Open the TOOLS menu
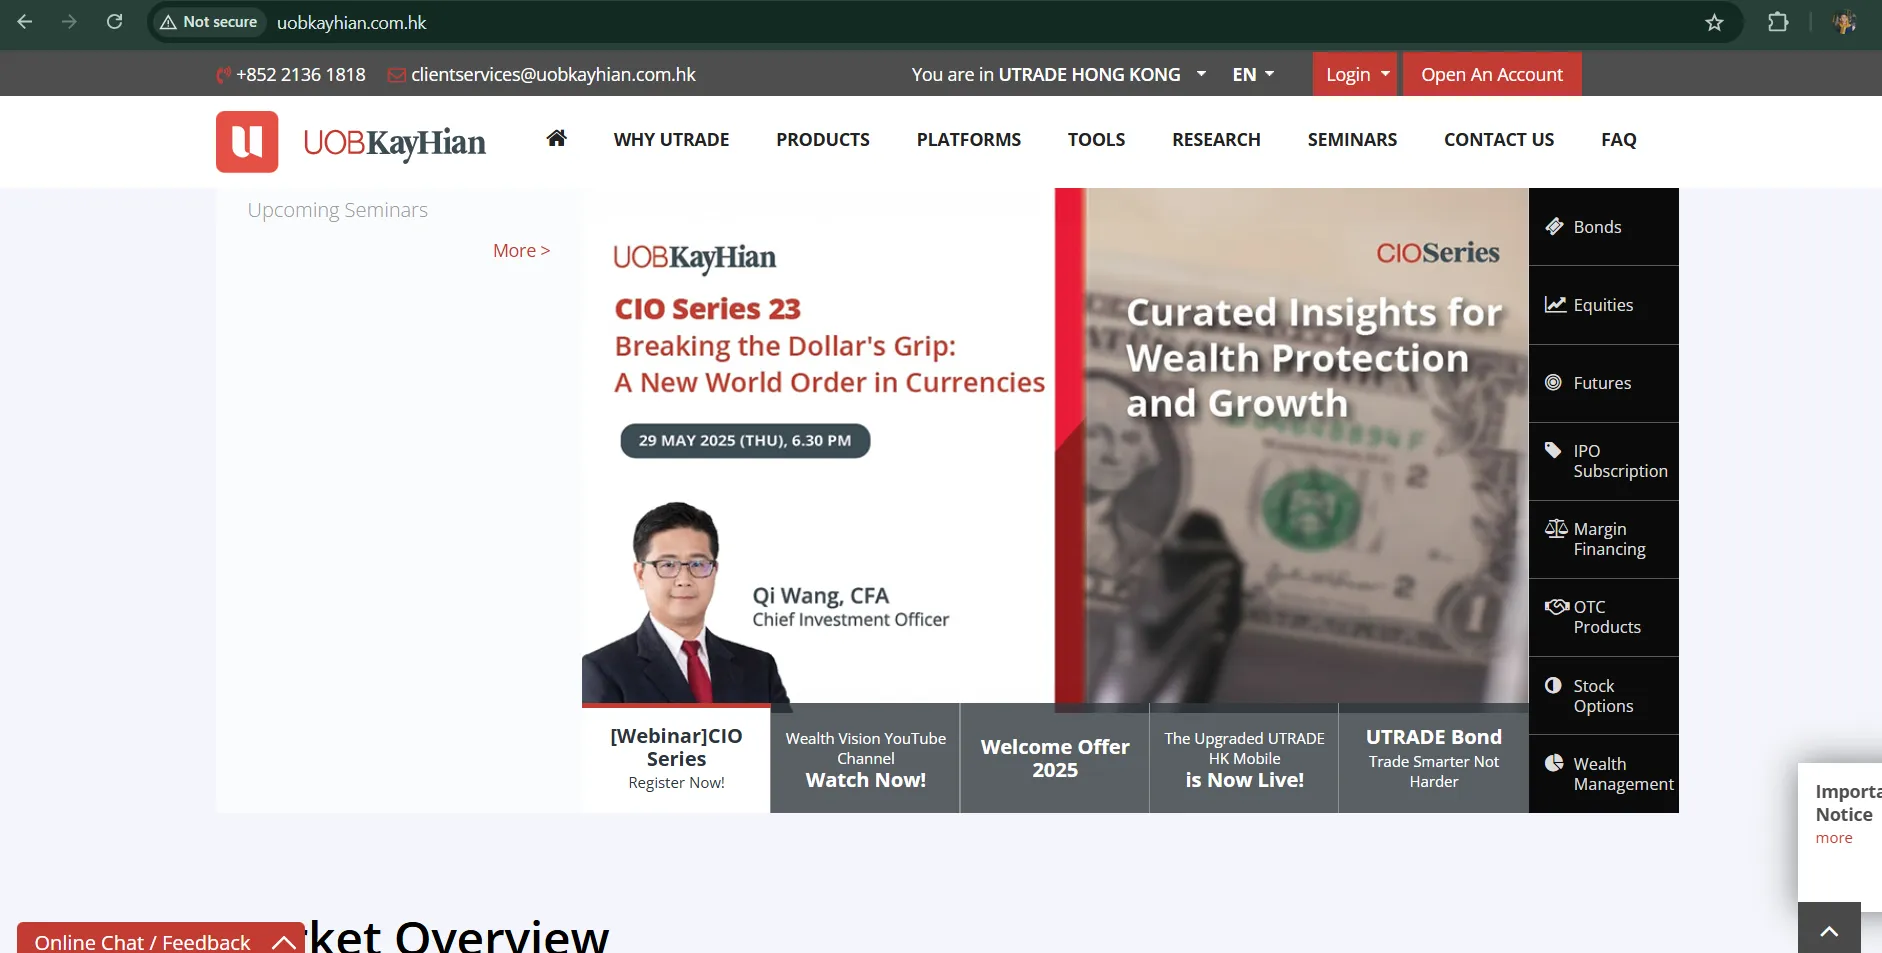This screenshot has height=953, width=1882. coord(1096,140)
